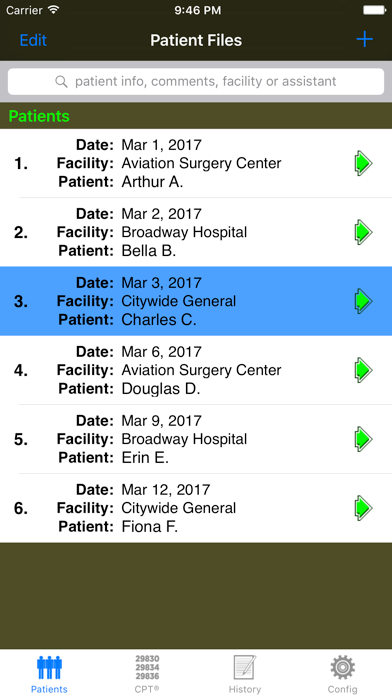This screenshot has height=696, width=392.
Task: Open green arrow for Fiona F.
Action: (363, 508)
